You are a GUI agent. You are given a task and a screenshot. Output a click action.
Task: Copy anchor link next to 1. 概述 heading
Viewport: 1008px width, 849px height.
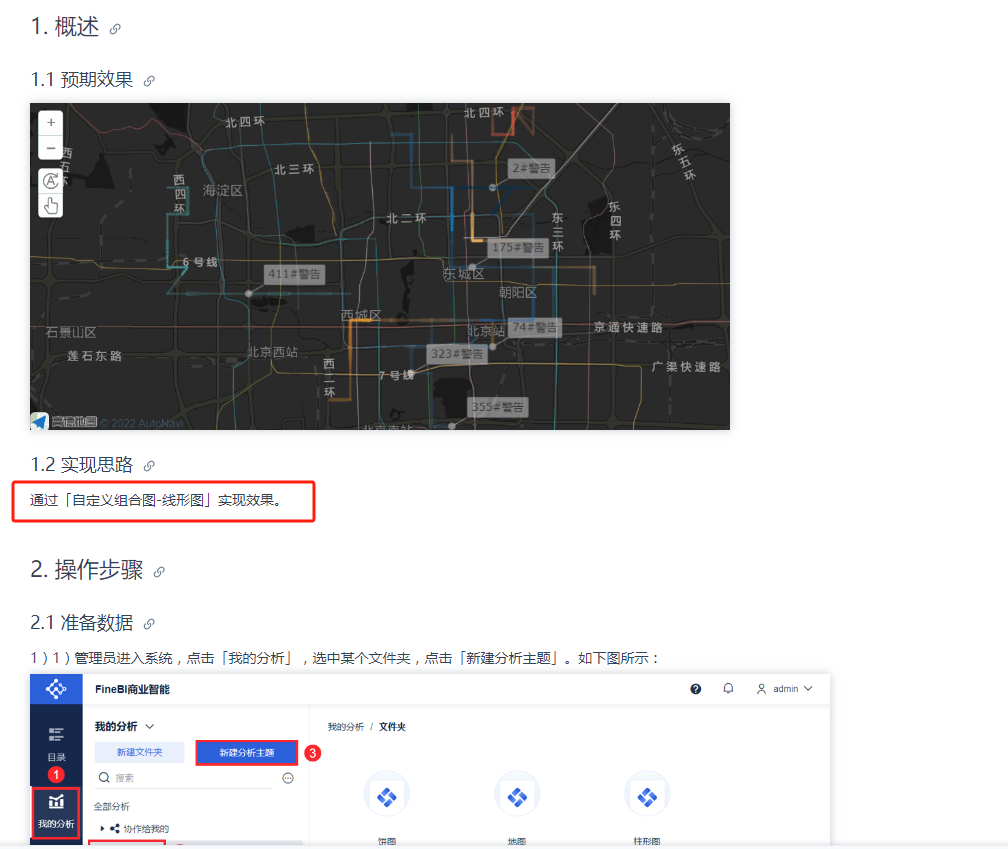[x=115, y=29]
